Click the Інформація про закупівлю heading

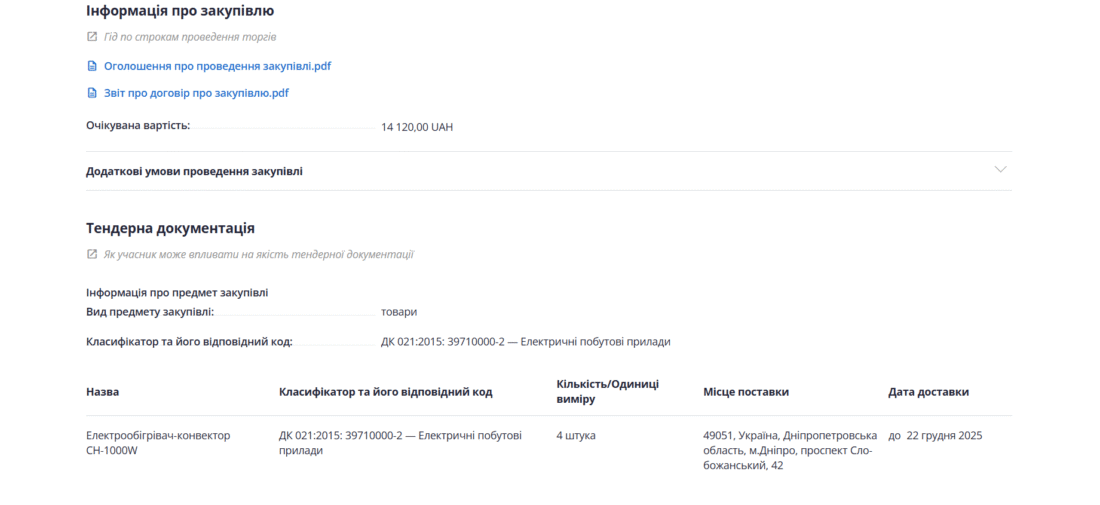(x=180, y=11)
